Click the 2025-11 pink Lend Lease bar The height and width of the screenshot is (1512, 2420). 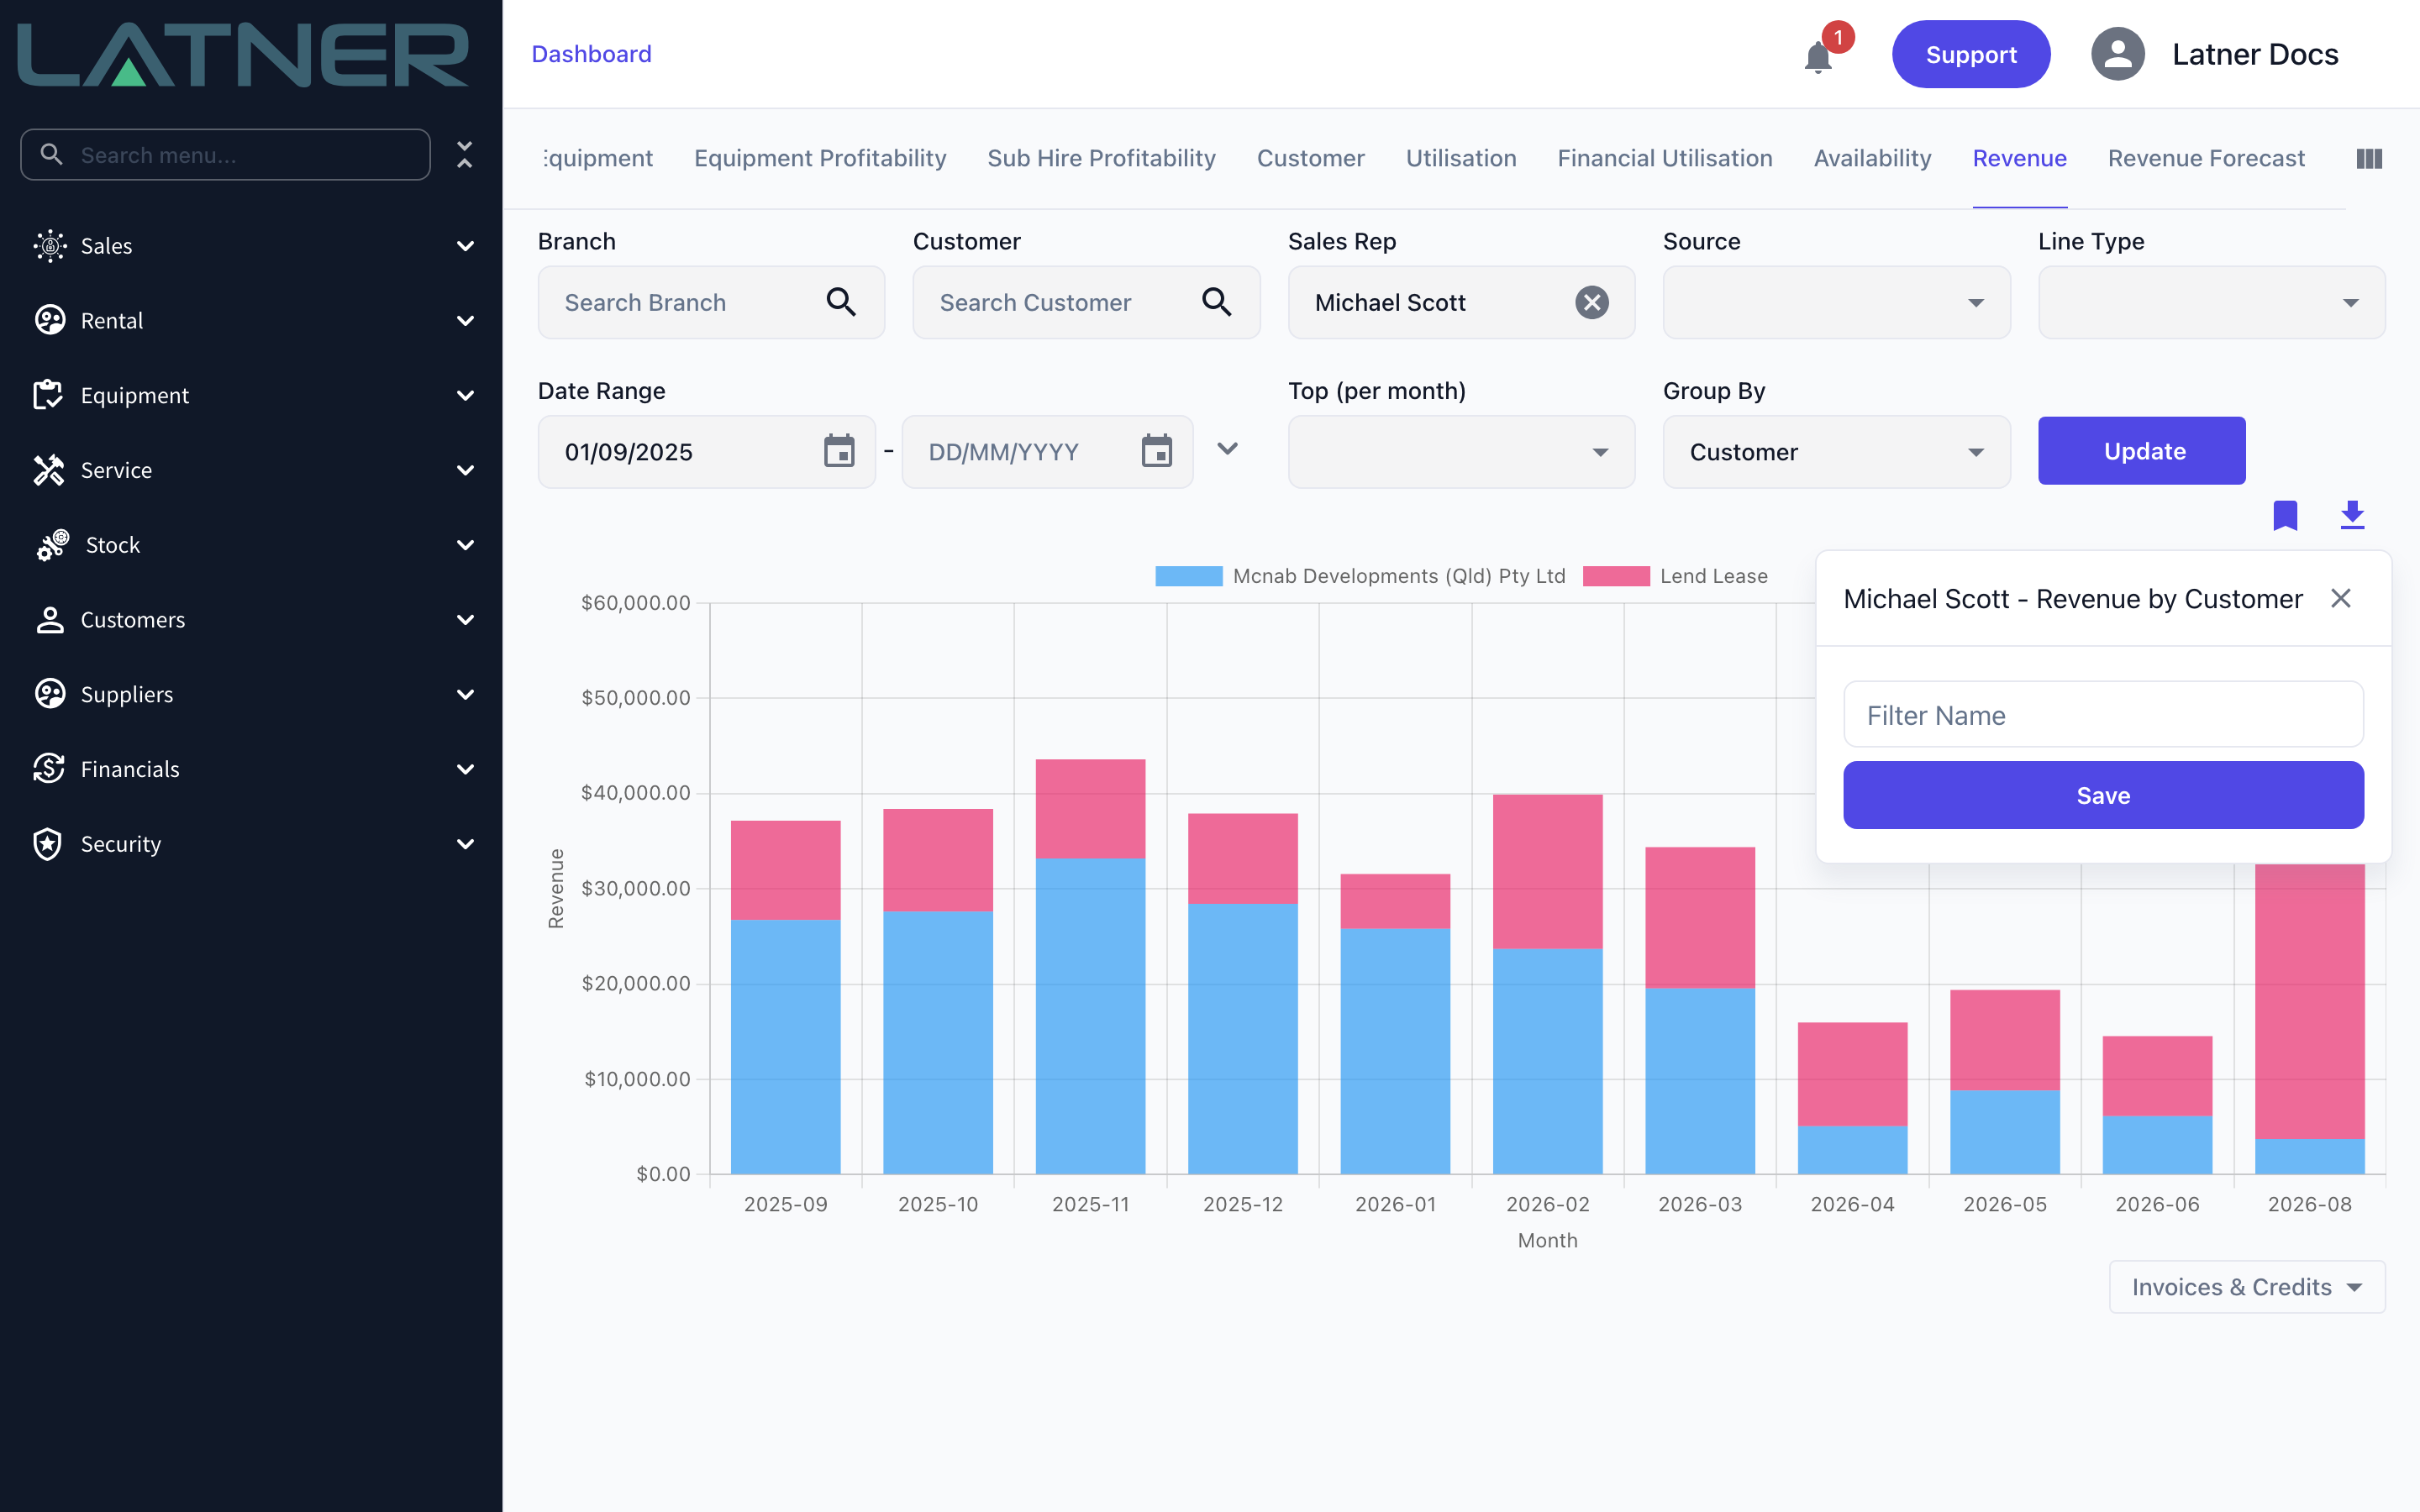click(x=1090, y=808)
